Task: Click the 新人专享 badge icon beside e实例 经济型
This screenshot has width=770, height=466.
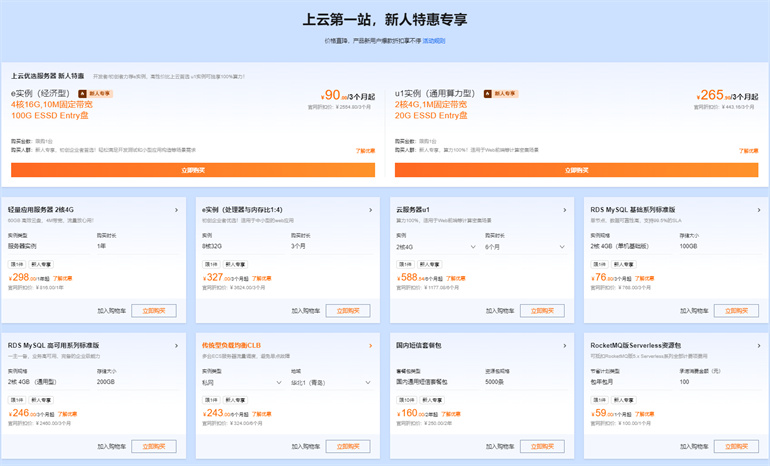Action: pos(82,93)
